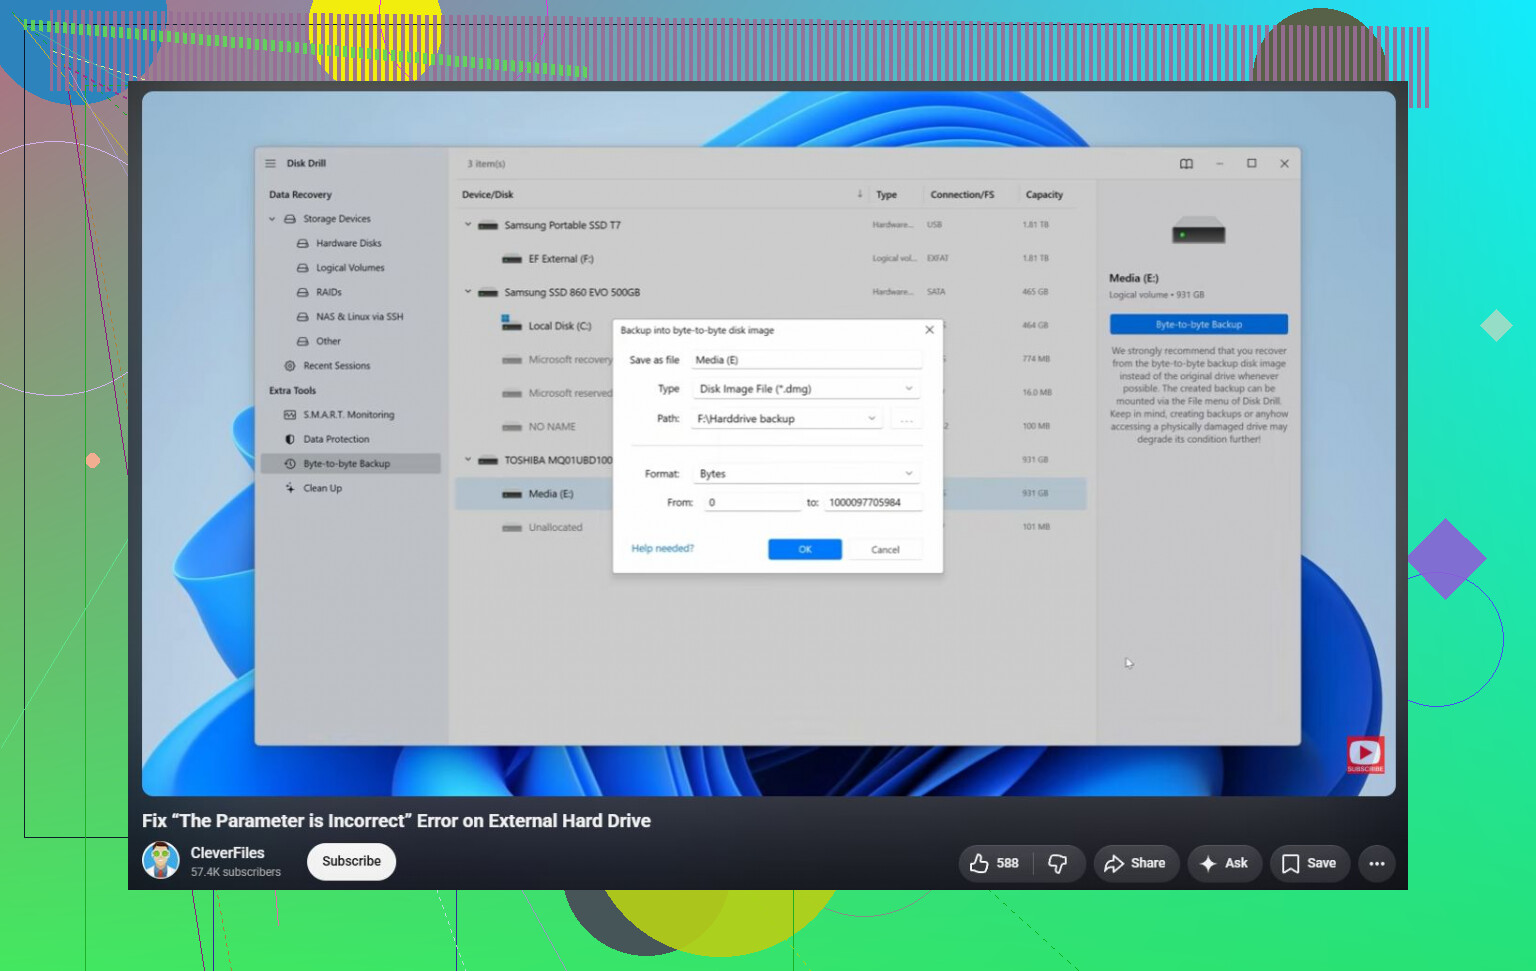Open more video actions menu

(1377, 863)
